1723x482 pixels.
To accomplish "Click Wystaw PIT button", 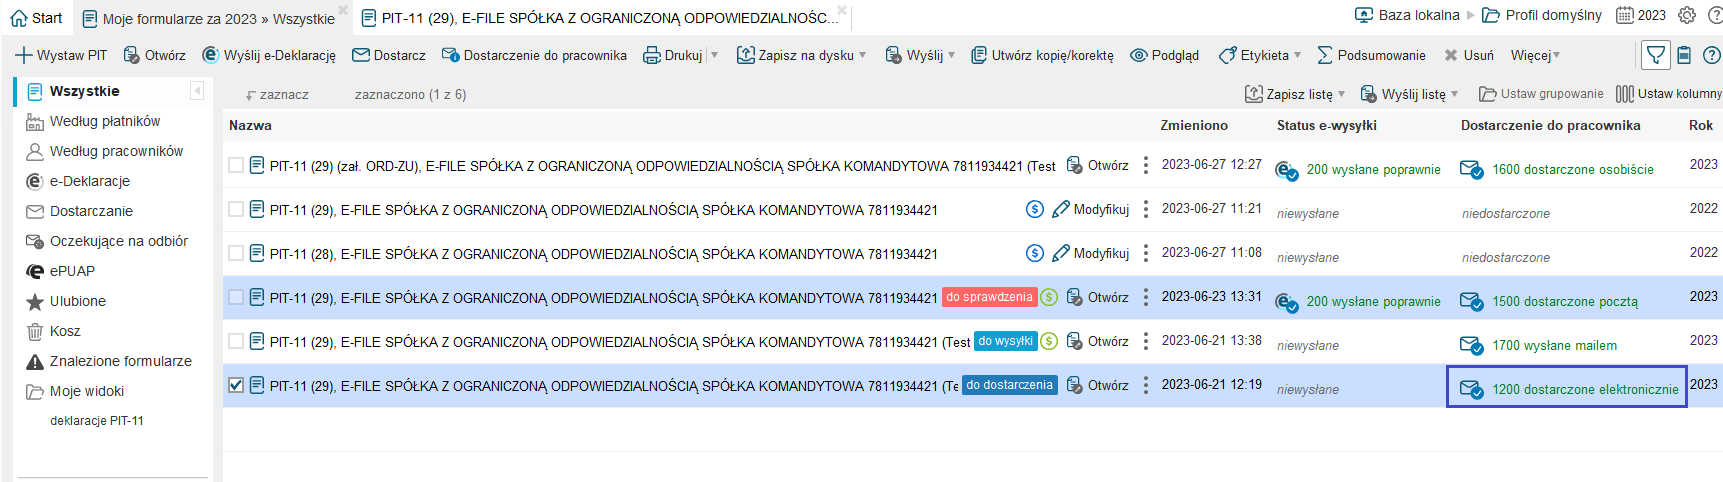I will [61, 56].
